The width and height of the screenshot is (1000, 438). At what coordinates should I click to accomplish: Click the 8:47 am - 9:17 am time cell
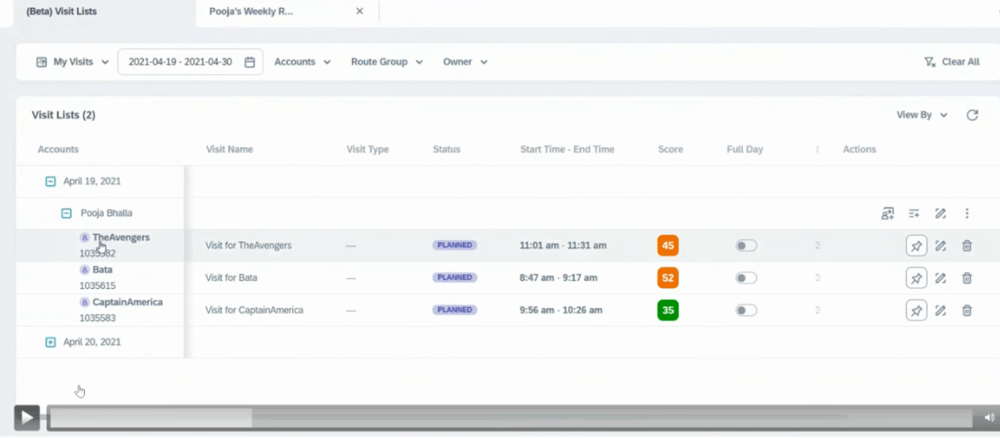tap(559, 278)
